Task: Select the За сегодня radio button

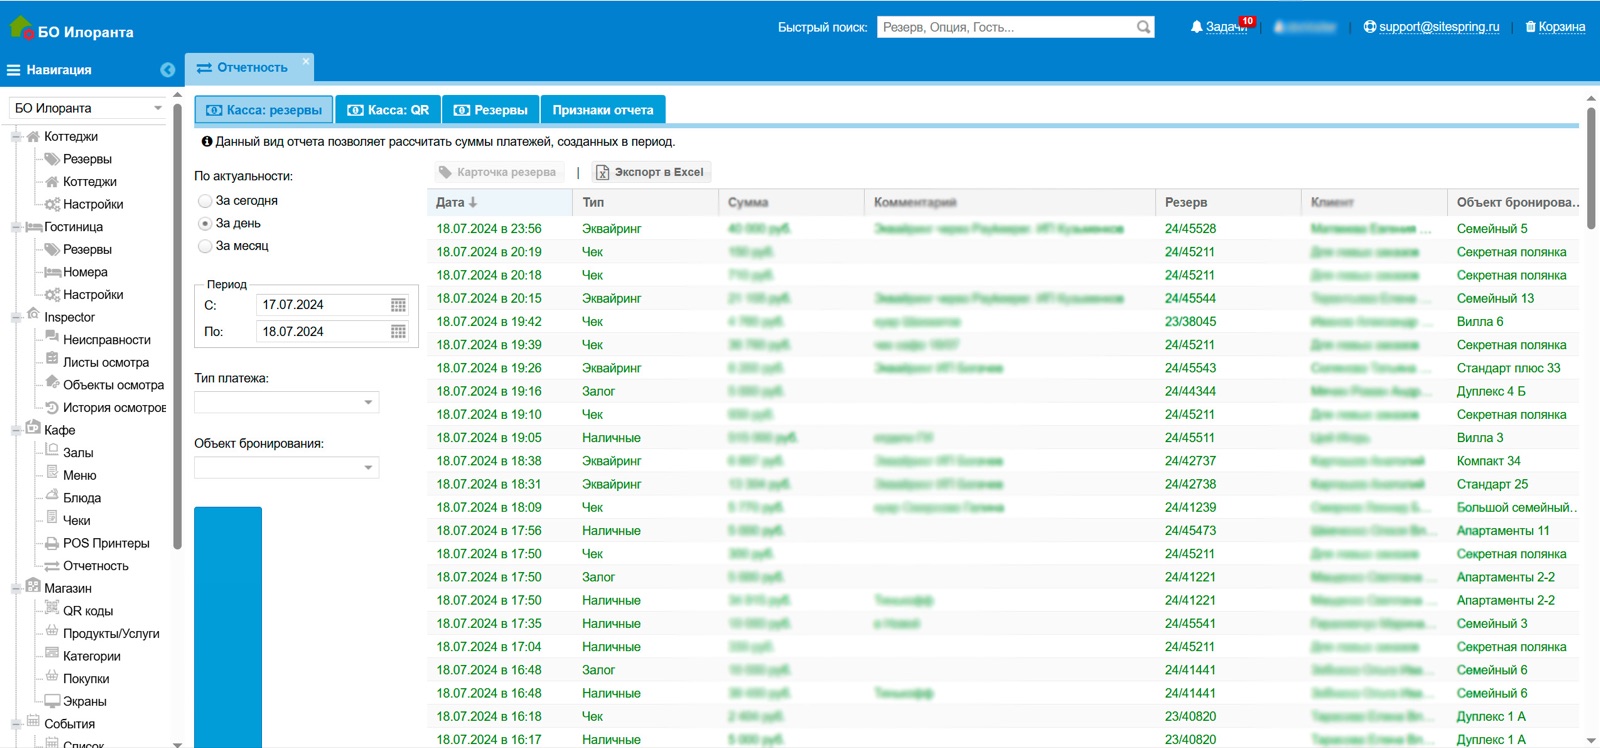Action: point(205,201)
